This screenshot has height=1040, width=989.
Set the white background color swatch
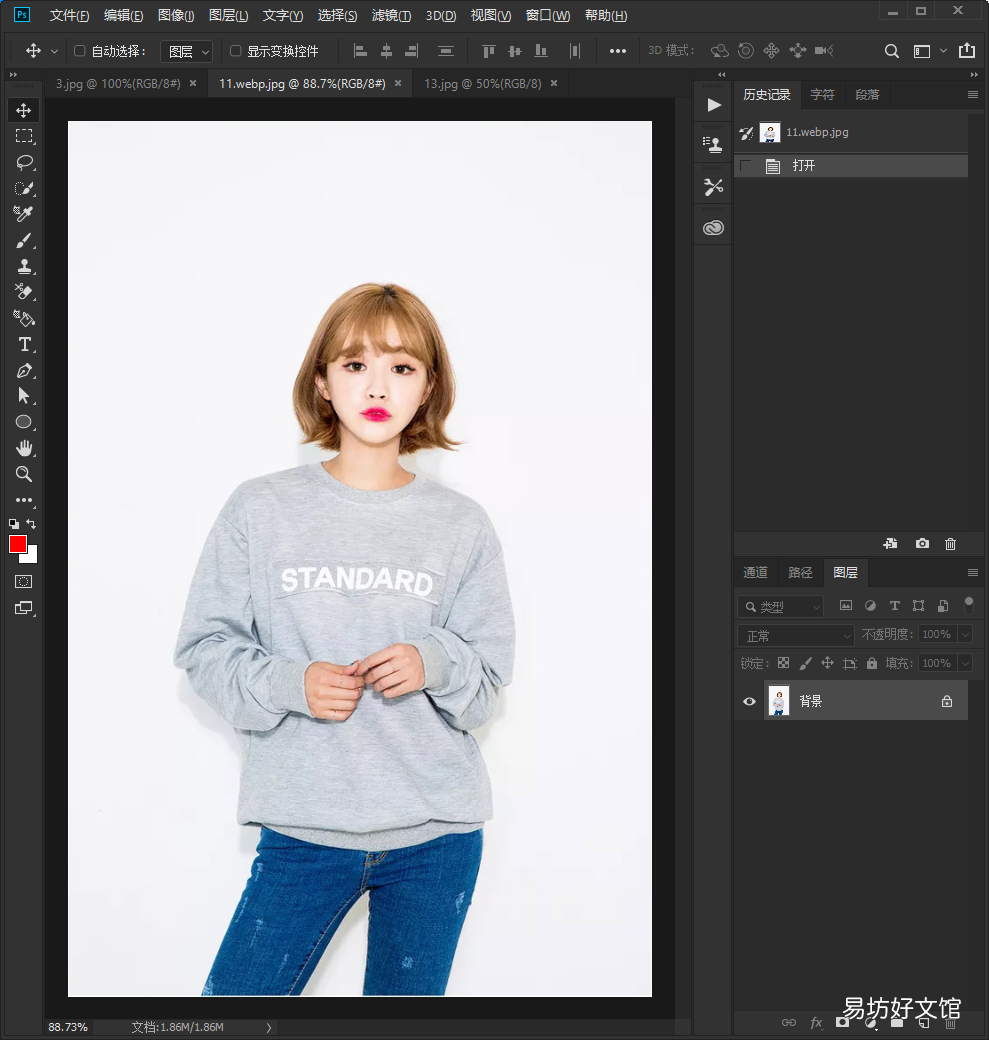tap(32, 556)
